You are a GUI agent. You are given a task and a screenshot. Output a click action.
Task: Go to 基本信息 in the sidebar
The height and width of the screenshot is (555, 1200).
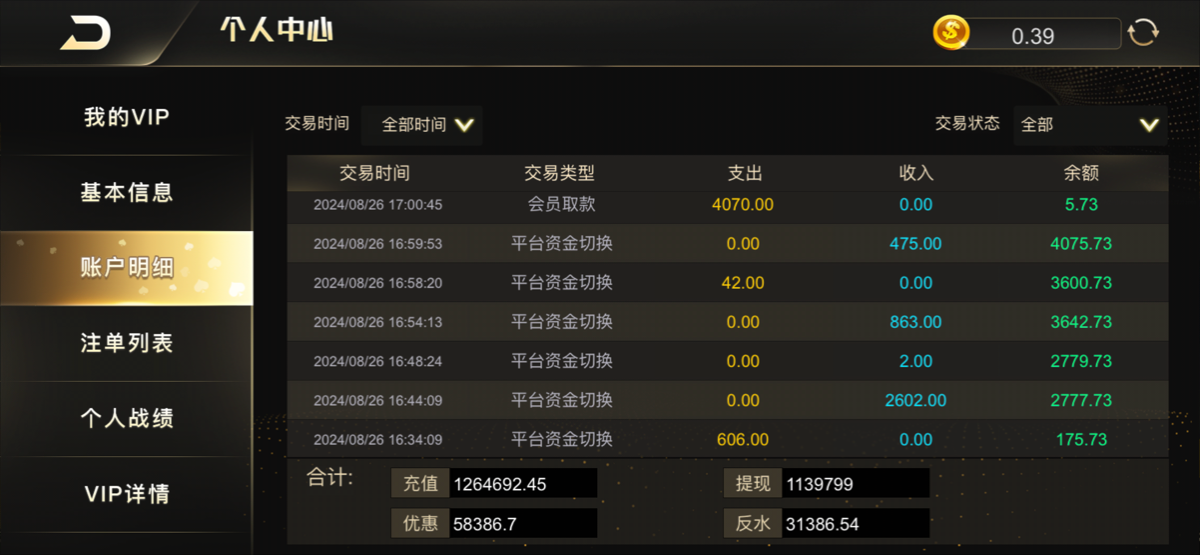coord(126,192)
